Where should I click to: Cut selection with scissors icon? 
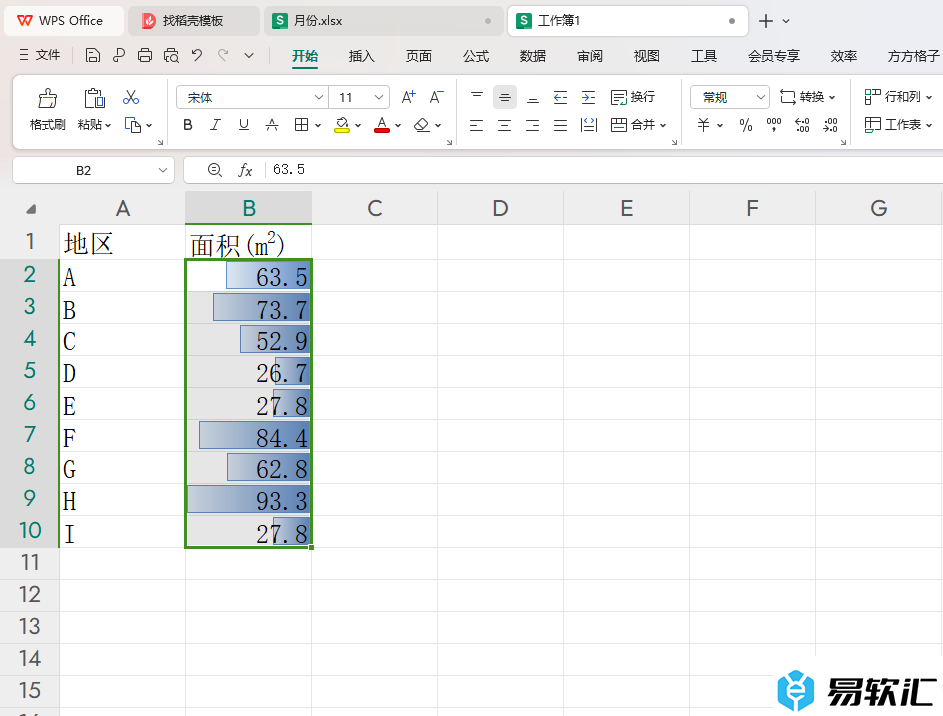click(x=131, y=97)
